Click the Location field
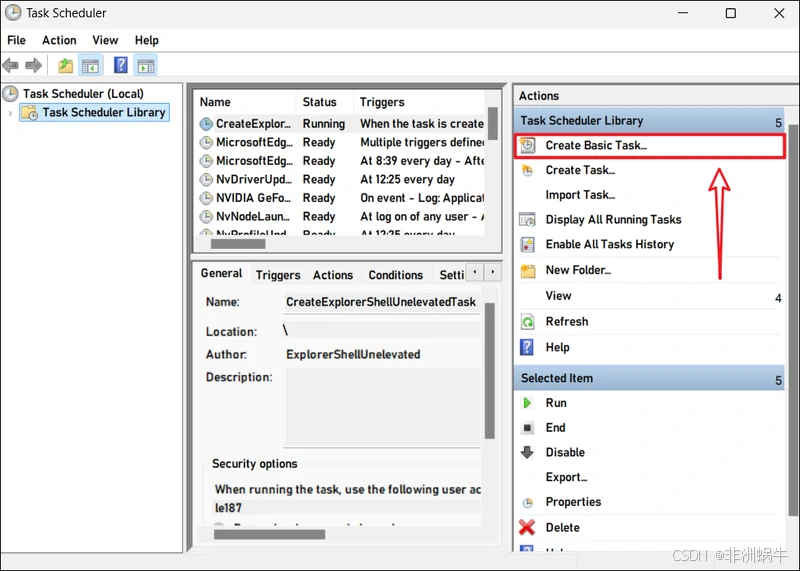Image resolution: width=800 pixels, height=571 pixels. pyautogui.click(x=381, y=331)
